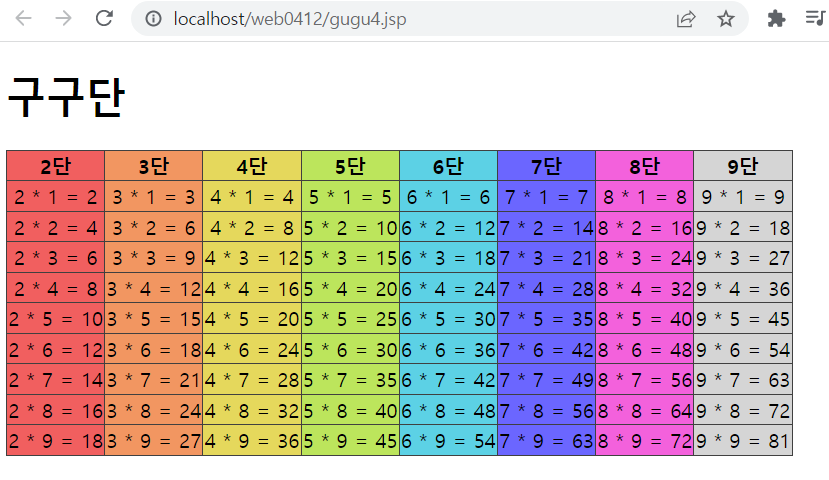Select cell 5 * 9 = 45

[351, 440]
